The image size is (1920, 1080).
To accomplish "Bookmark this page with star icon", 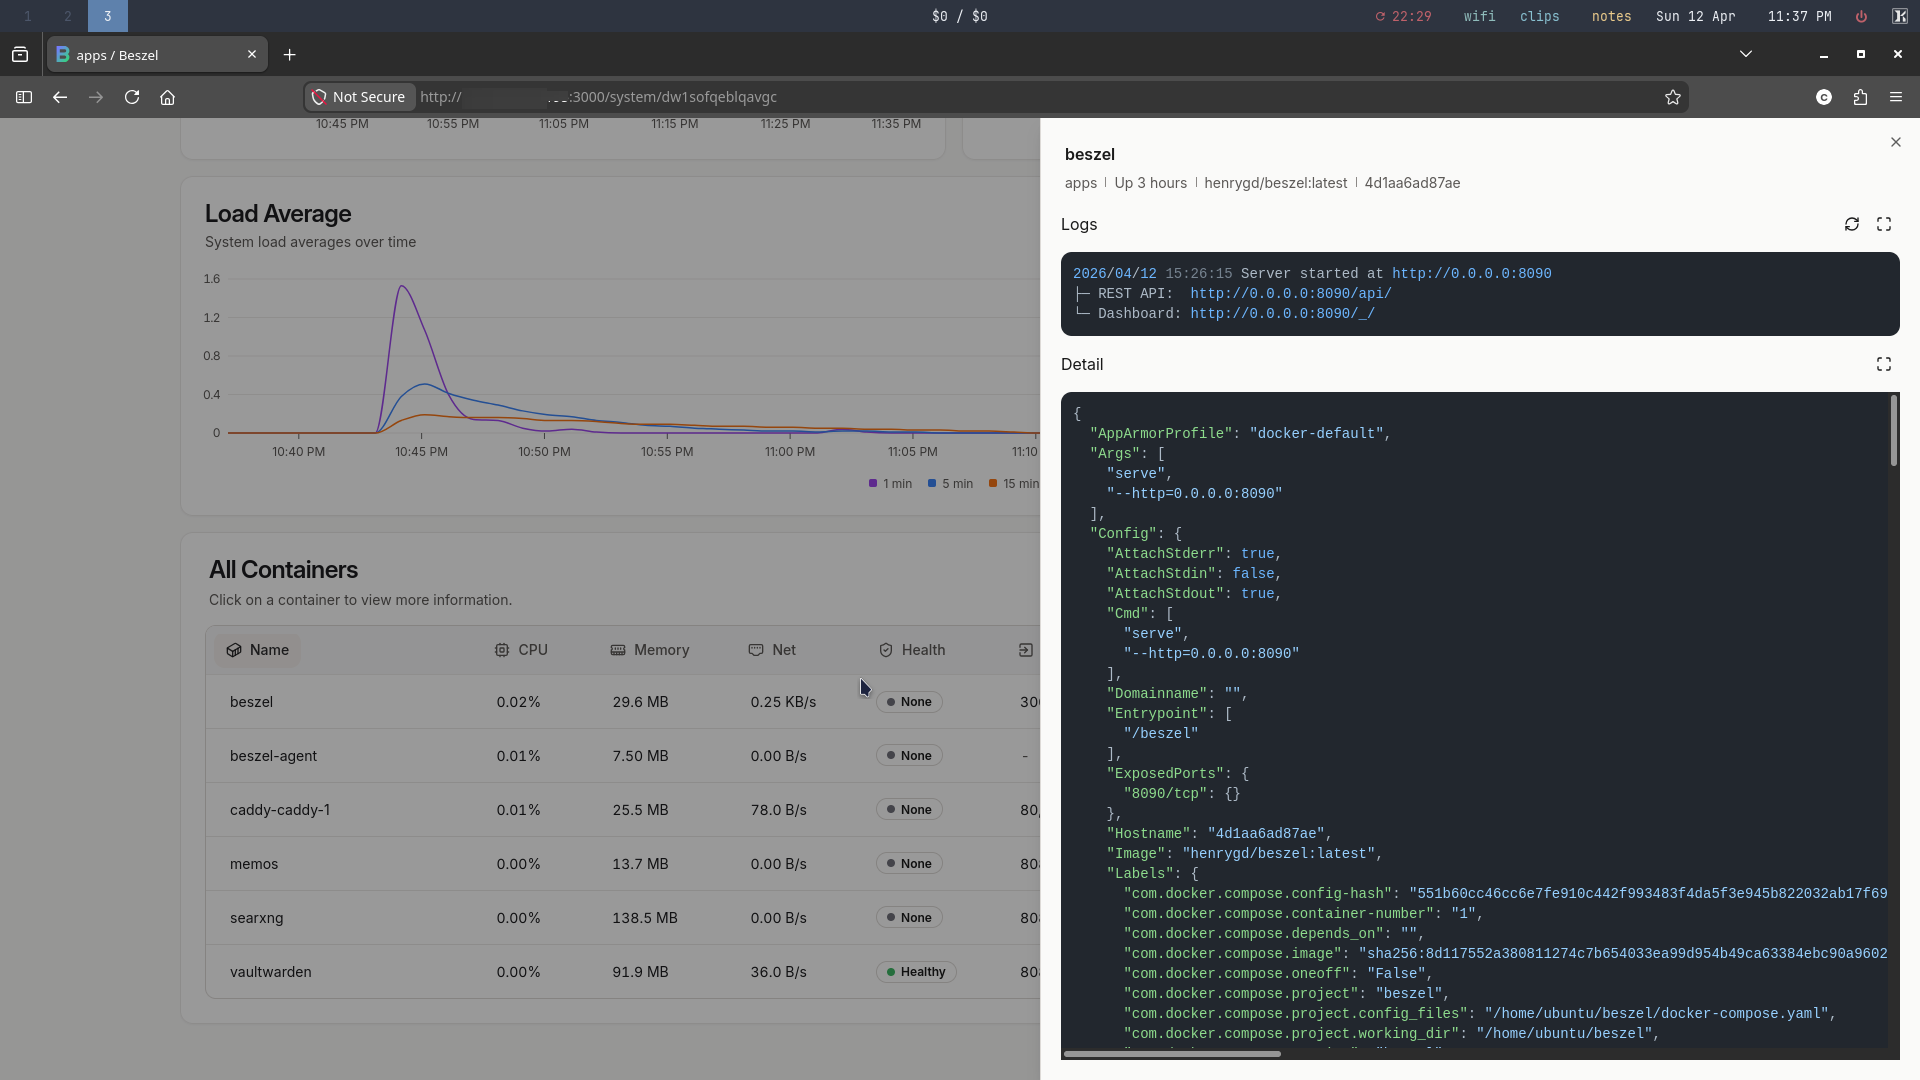I will pyautogui.click(x=1673, y=97).
